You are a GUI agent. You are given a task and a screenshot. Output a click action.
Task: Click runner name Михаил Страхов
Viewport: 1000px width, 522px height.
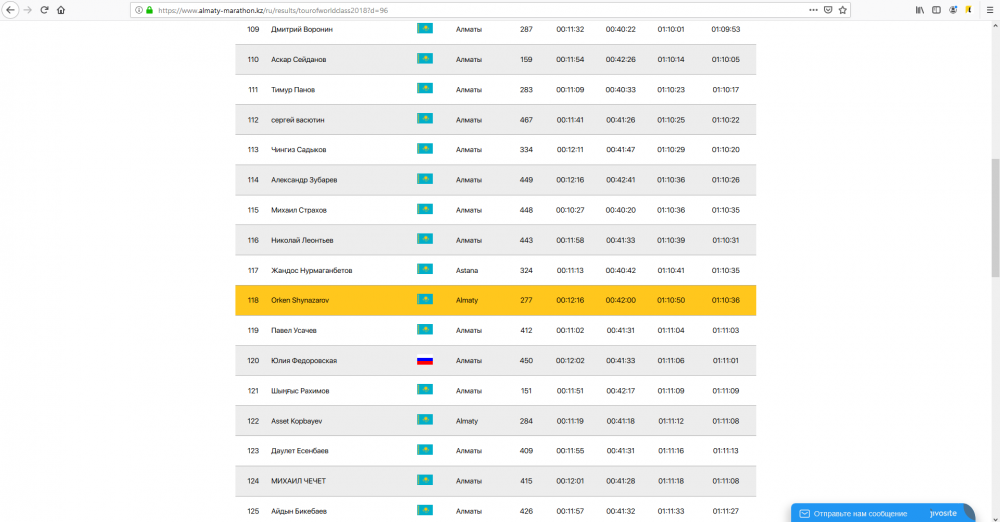[299, 210]
